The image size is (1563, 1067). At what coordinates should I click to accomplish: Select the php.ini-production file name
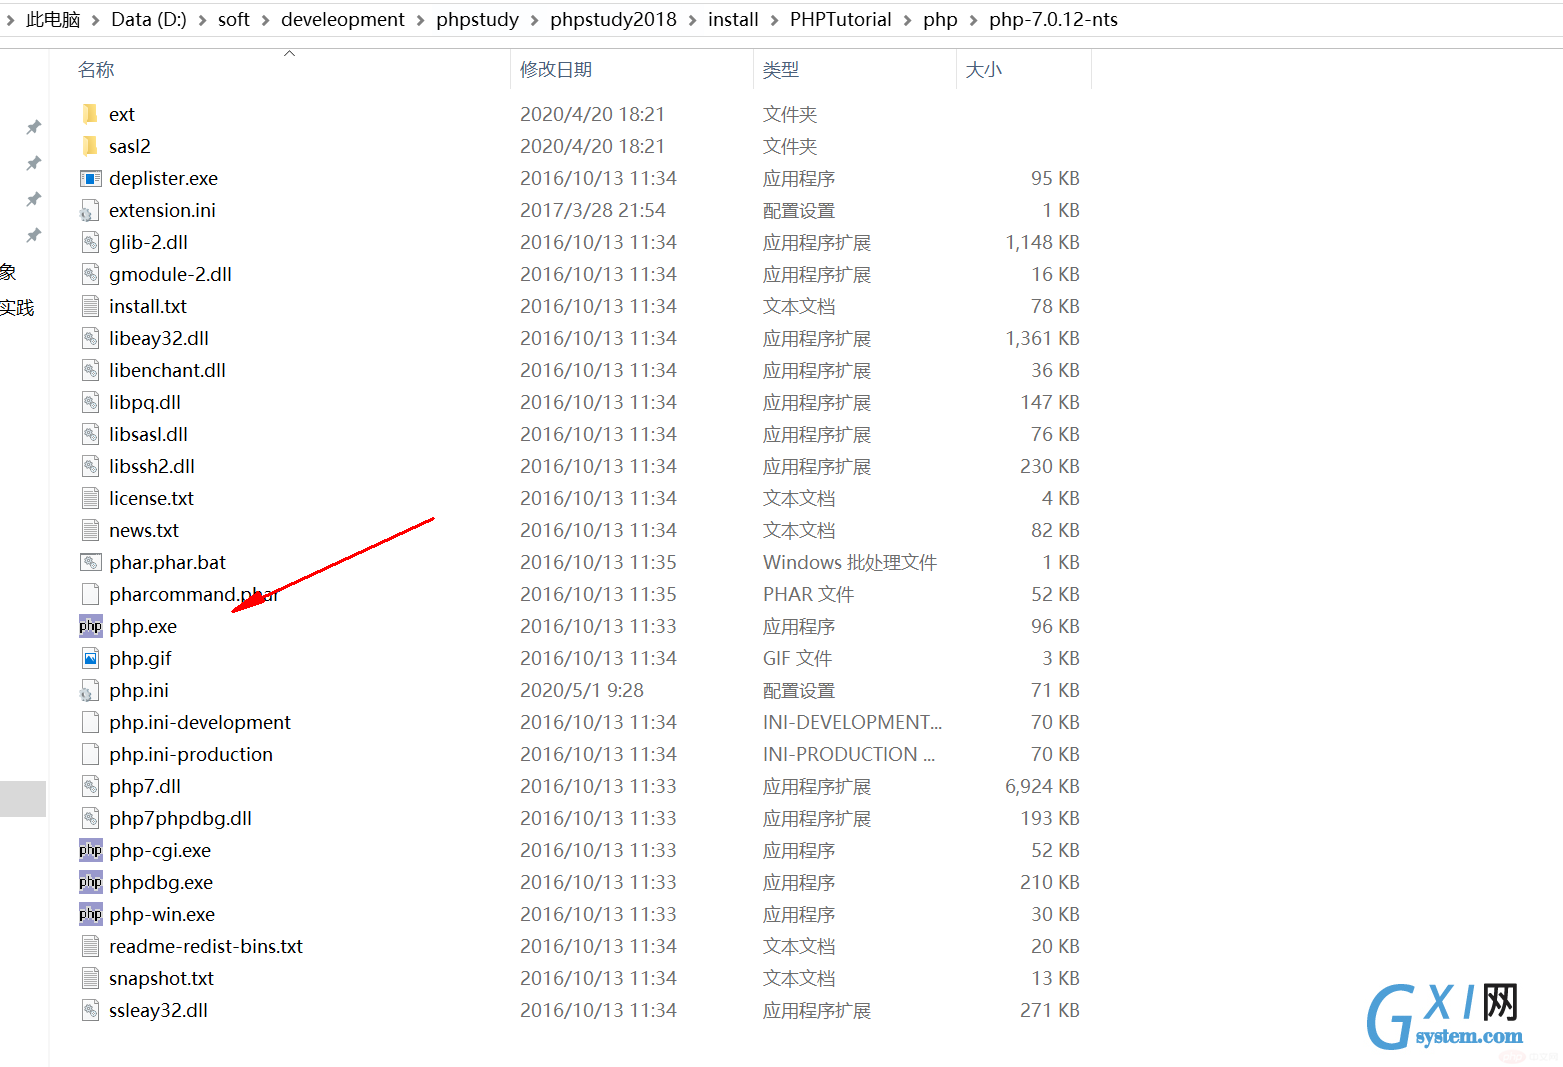point(191,754)
